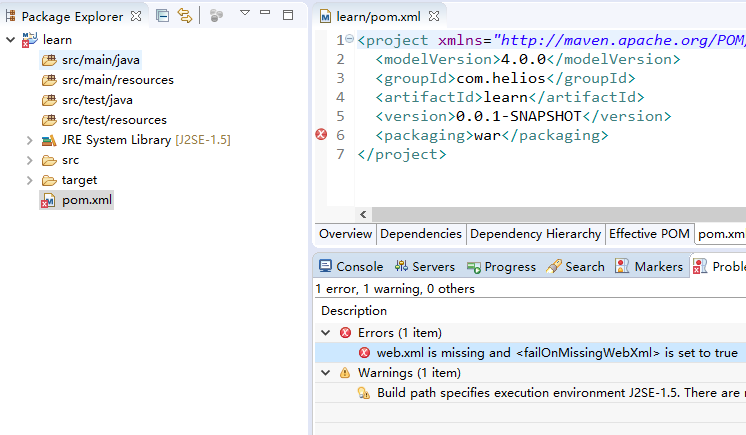
Task: Switch to the Overview tab of pom editor
Action: coord(345,234)
